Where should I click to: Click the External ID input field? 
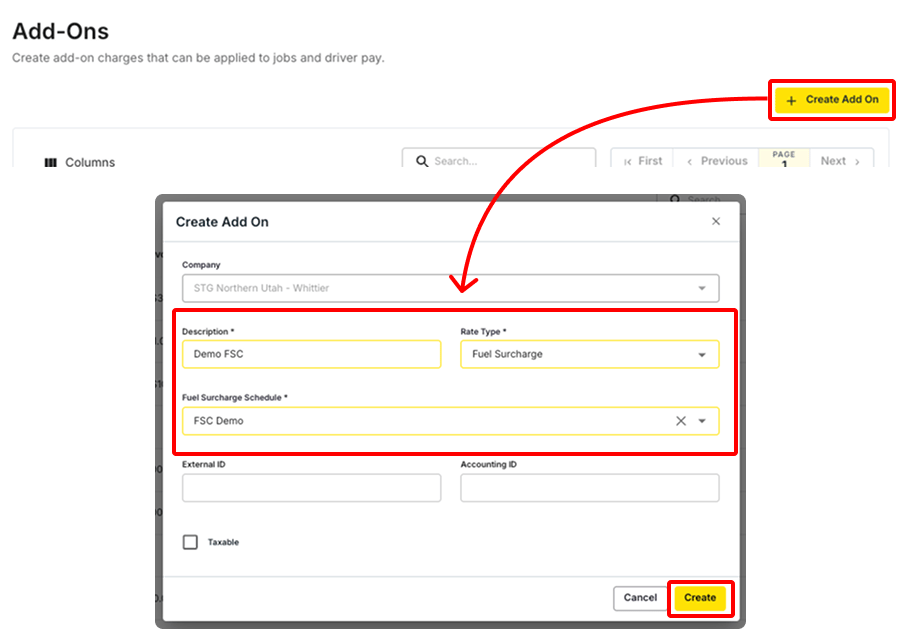[x=312, y=488]
